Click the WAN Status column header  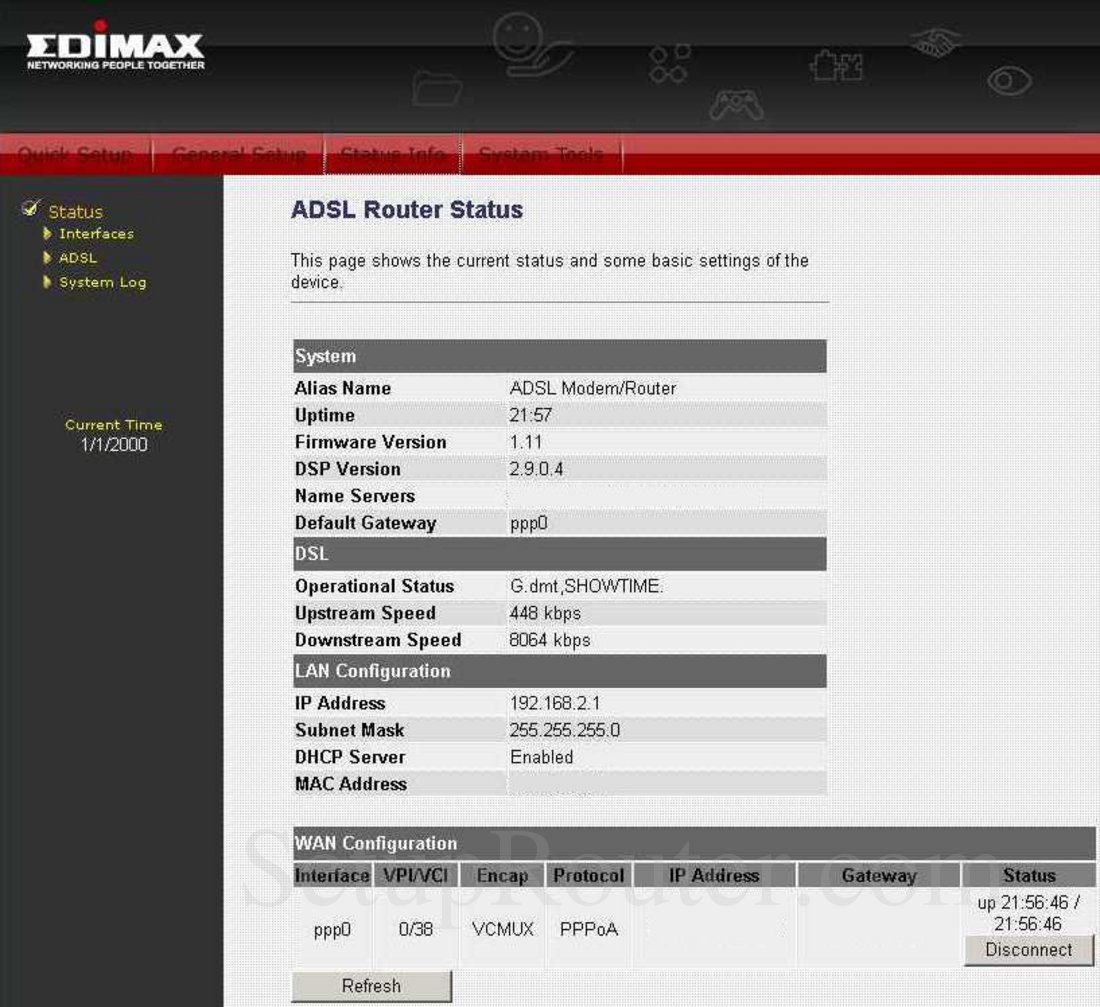click(1029, 875)
